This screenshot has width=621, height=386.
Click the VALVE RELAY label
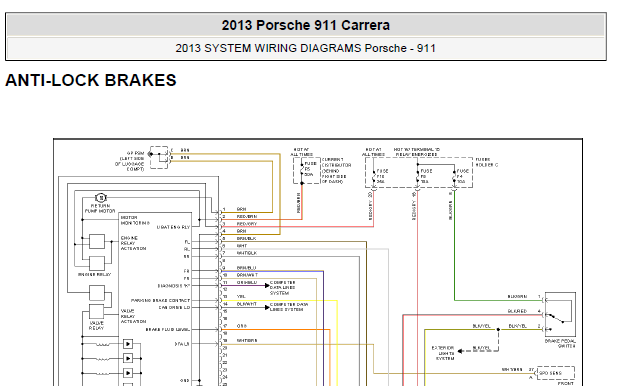[96, 325]
